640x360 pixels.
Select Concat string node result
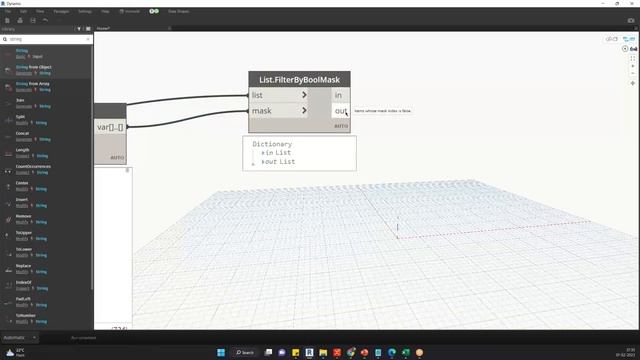46,136
